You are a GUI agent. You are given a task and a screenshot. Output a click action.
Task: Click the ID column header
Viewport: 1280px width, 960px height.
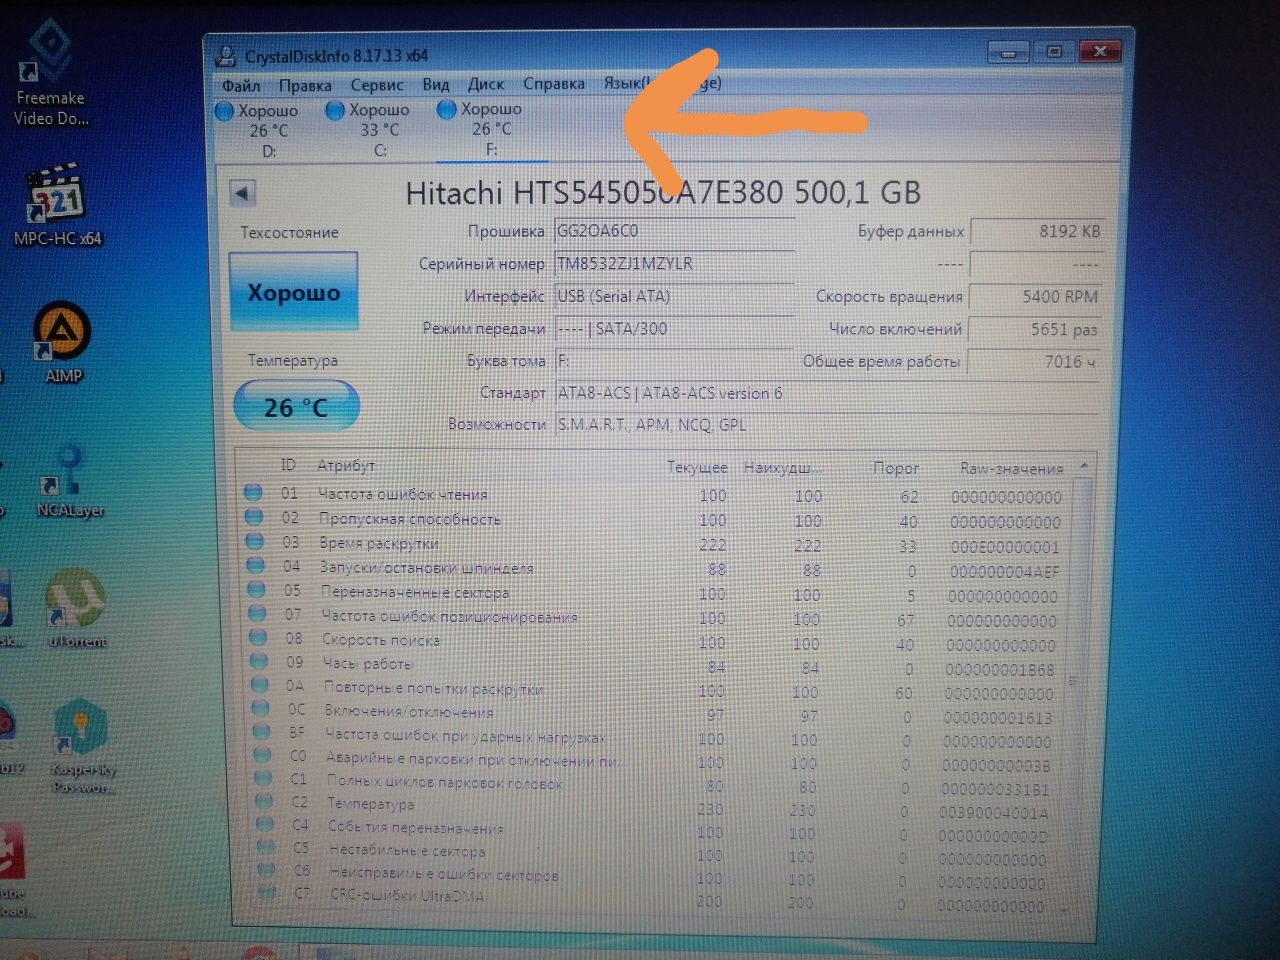[x=288, y=465]
